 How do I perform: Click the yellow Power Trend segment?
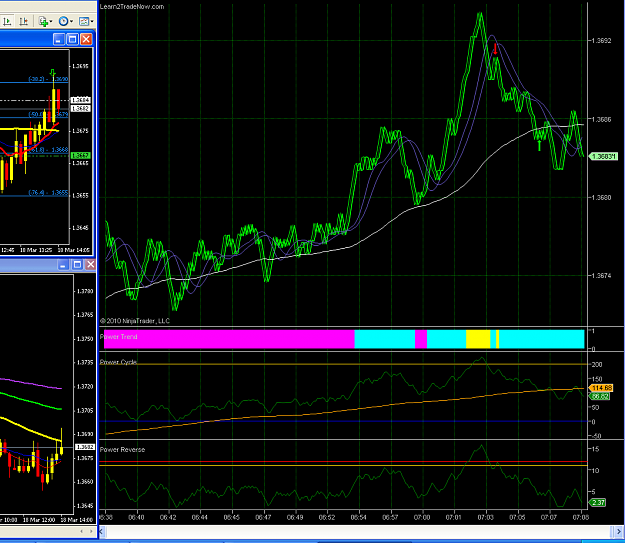coord(478,339)
